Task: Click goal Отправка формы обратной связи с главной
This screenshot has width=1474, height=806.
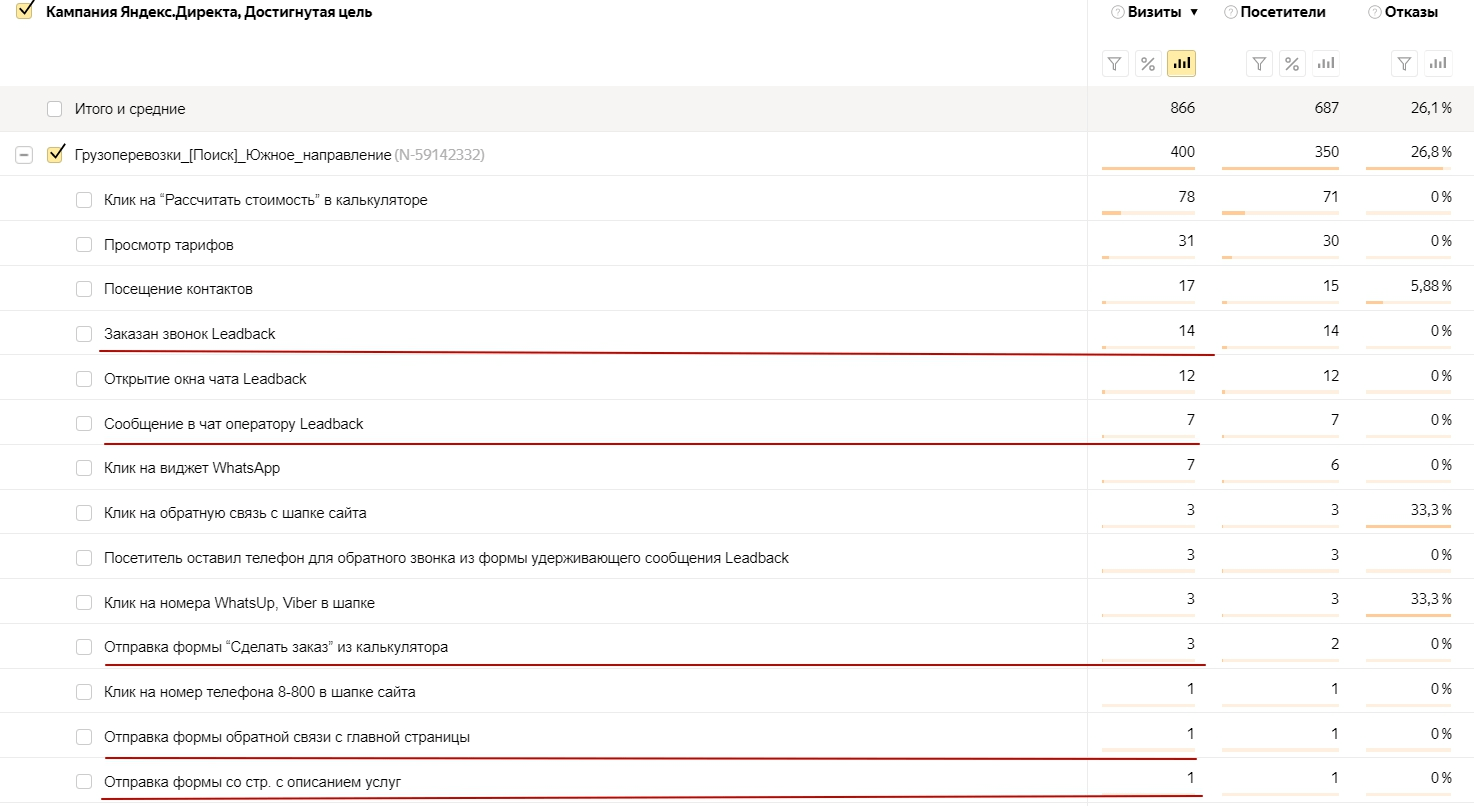Action: (x=287, y=737)
